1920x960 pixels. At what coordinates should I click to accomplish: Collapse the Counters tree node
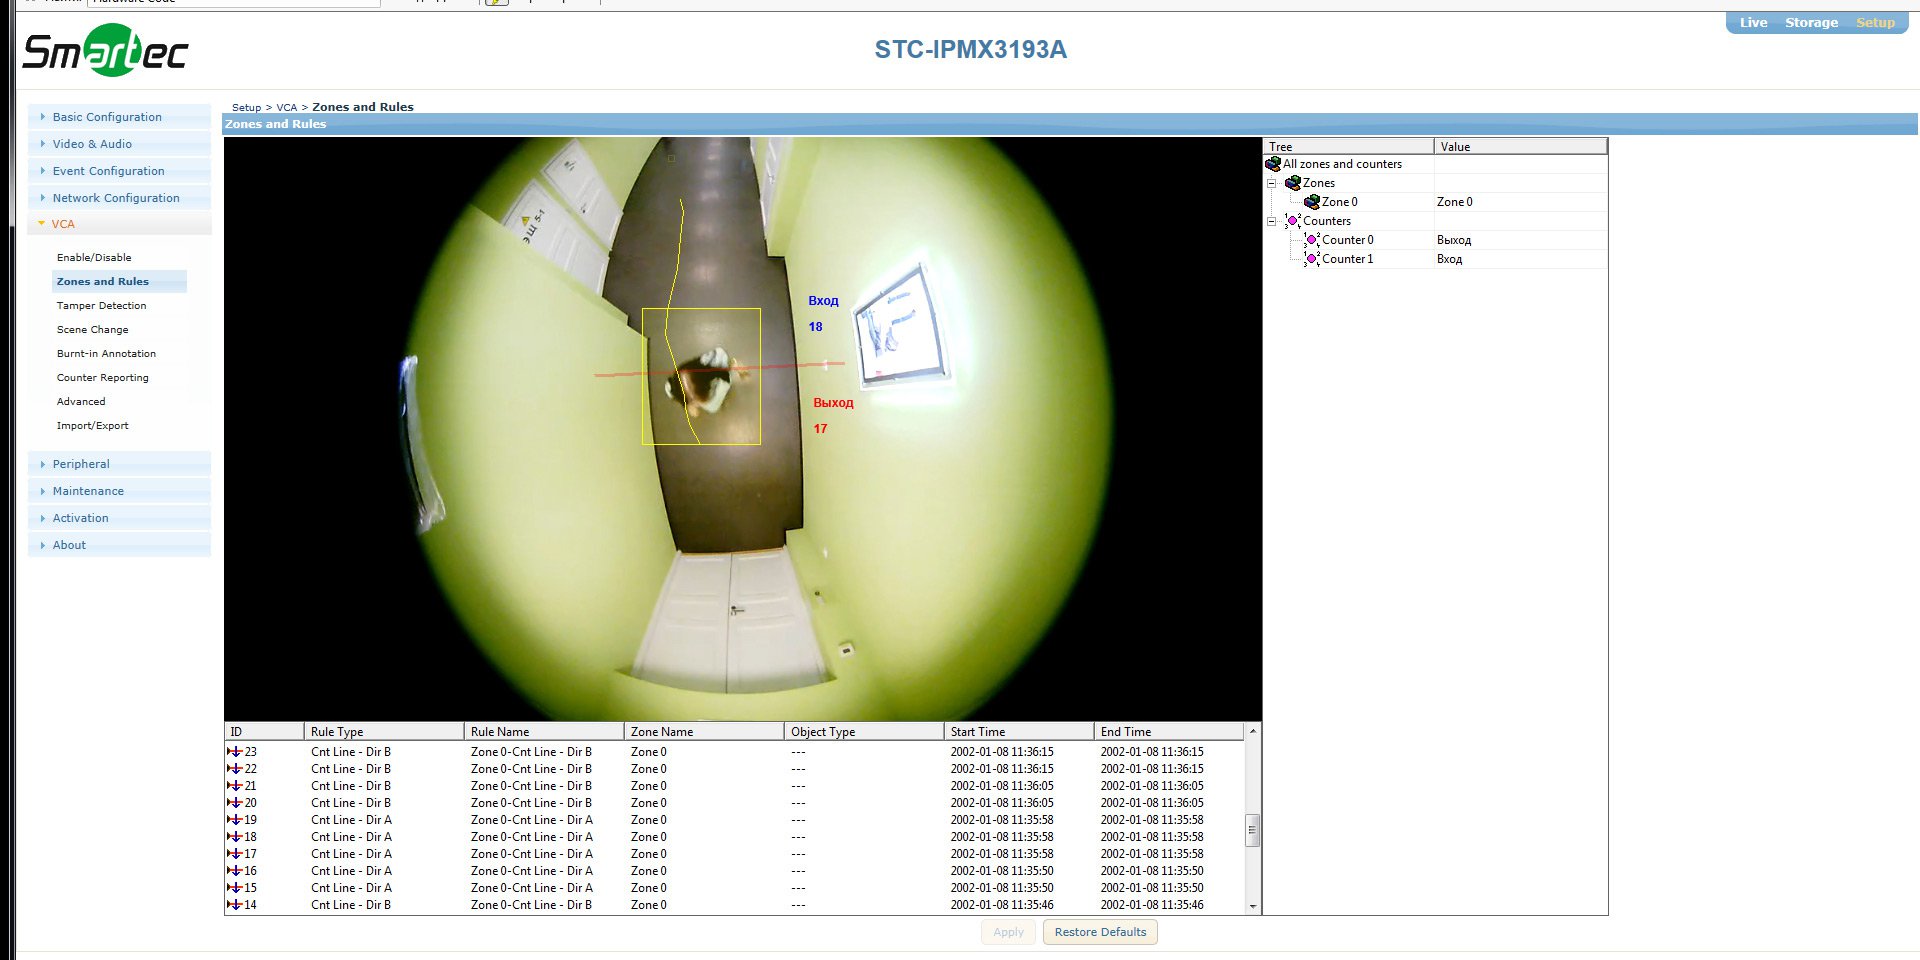pyautogui.click(x=1272, y=221)
